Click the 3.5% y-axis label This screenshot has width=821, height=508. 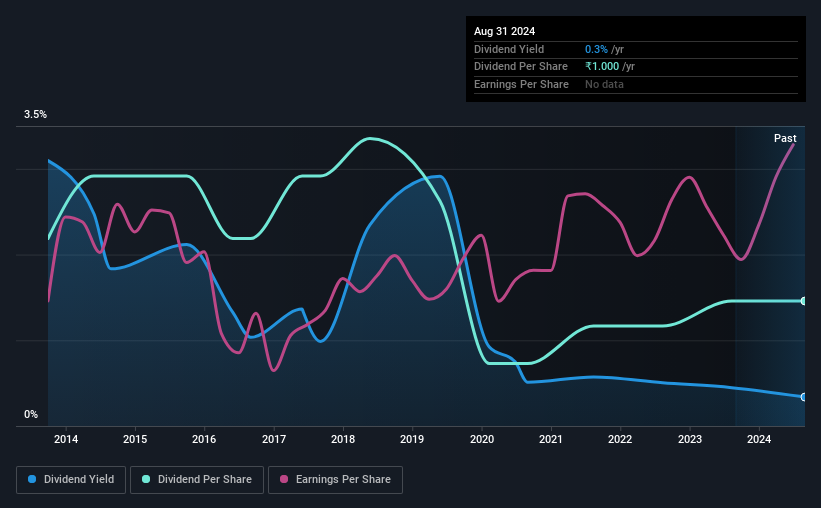pos(35,114)
